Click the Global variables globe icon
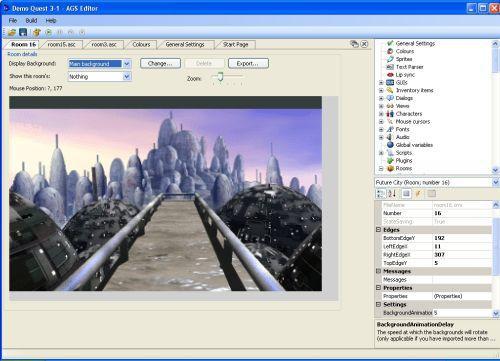This screenshot has height=361, width=500. click(x=390, y=145)
